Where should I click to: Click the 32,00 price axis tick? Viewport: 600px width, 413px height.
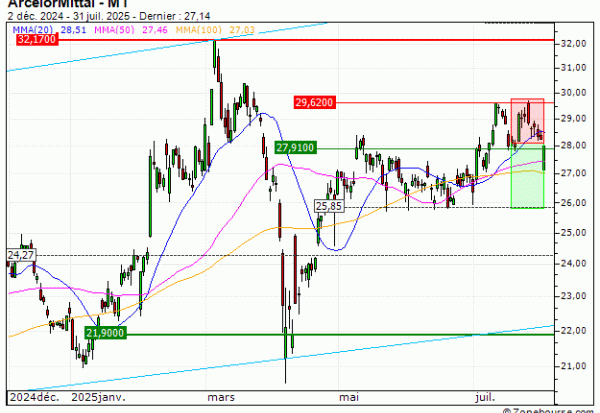573,44
